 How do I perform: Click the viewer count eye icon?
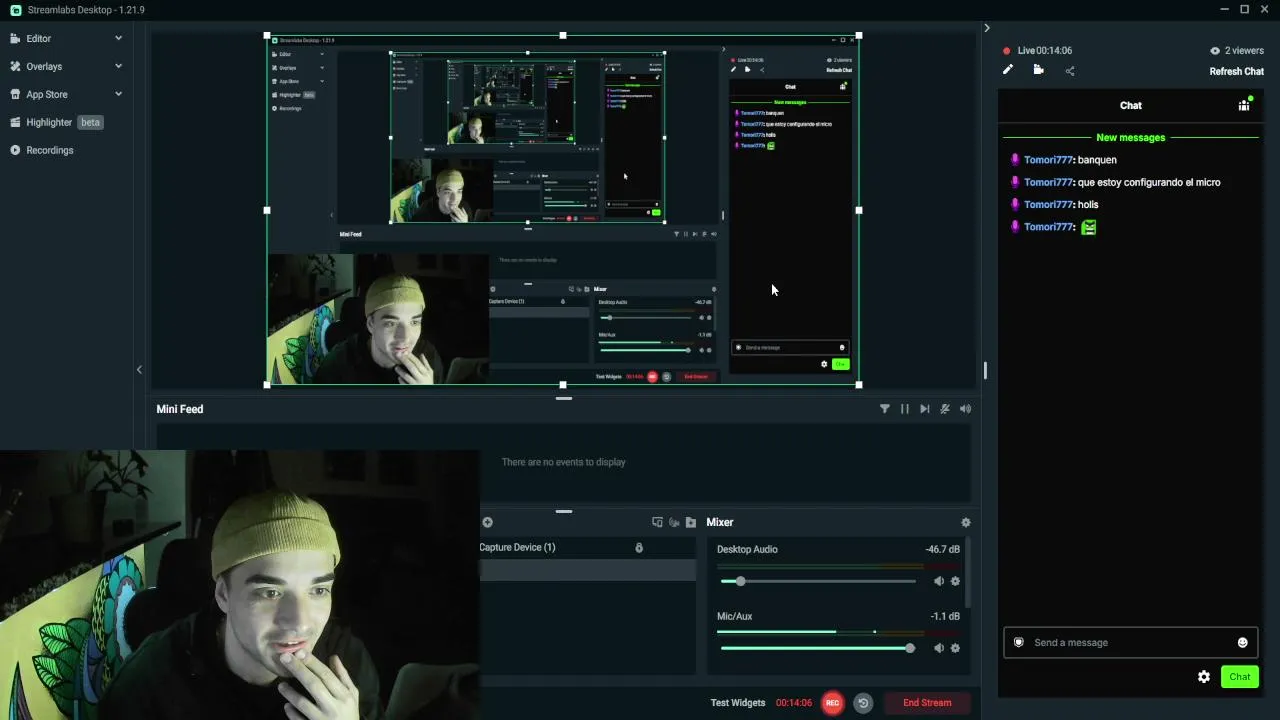pos(1215,50)
